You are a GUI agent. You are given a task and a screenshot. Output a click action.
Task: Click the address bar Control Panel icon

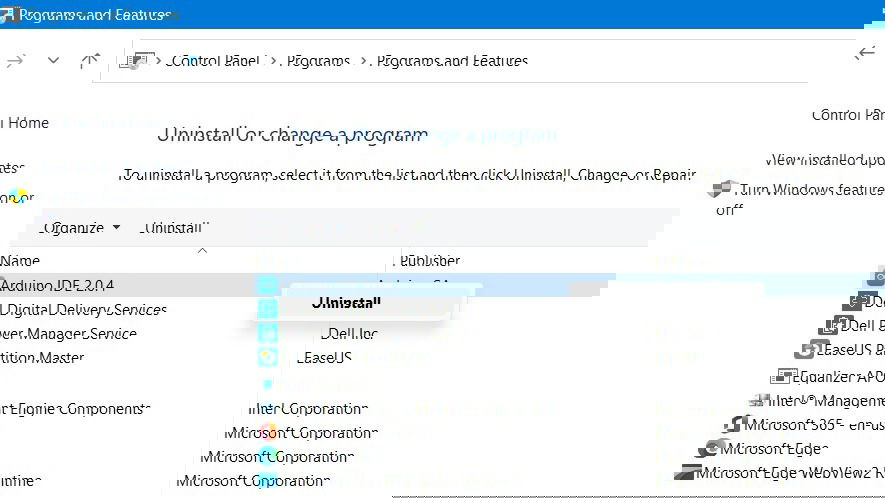pos(137,60)
